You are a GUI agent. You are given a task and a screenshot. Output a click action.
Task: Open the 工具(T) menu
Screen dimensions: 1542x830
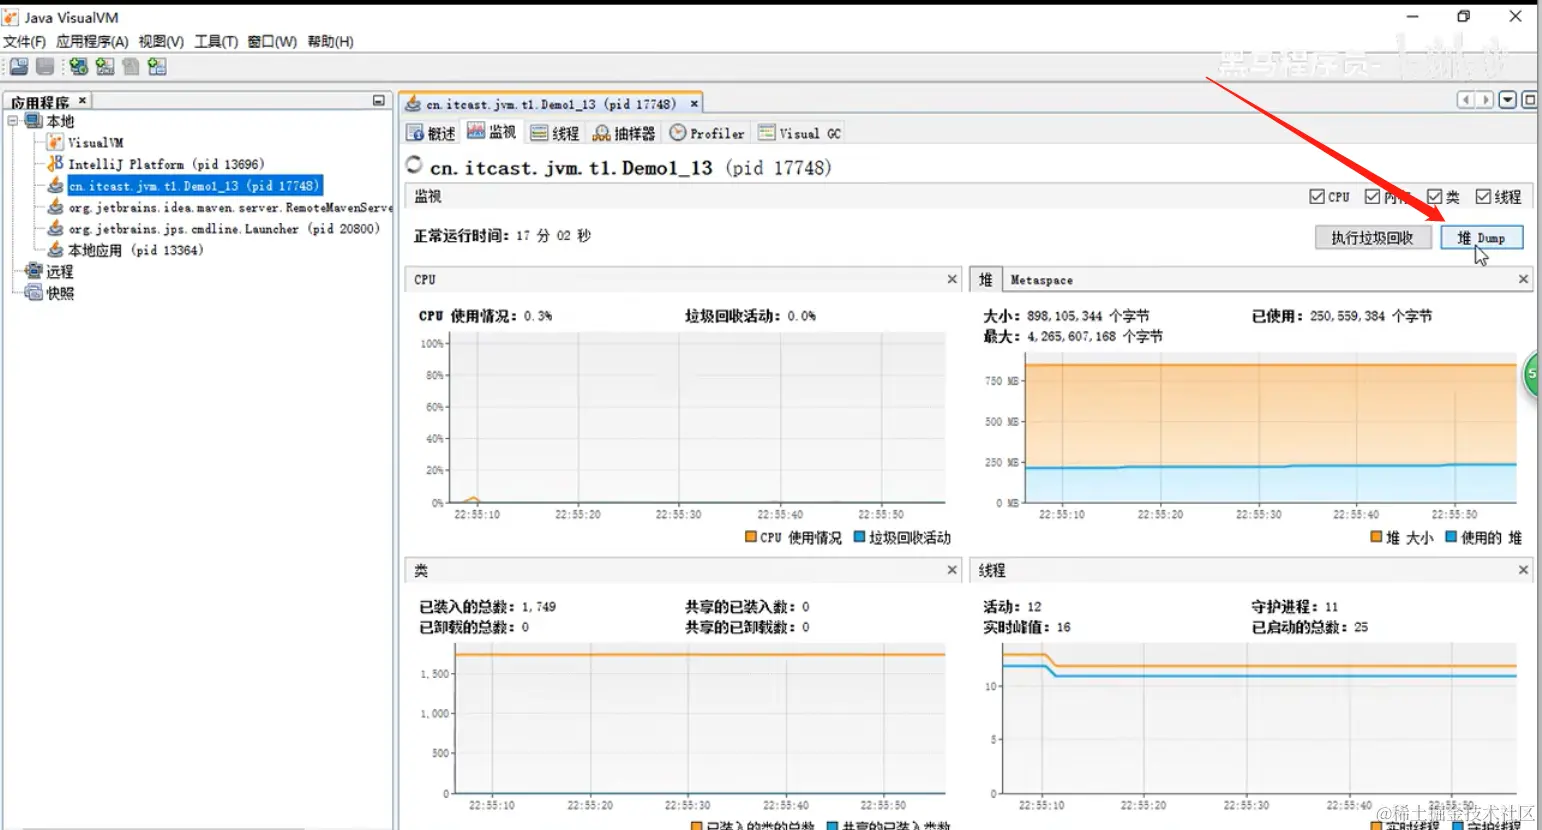click(x=216, y=41)
